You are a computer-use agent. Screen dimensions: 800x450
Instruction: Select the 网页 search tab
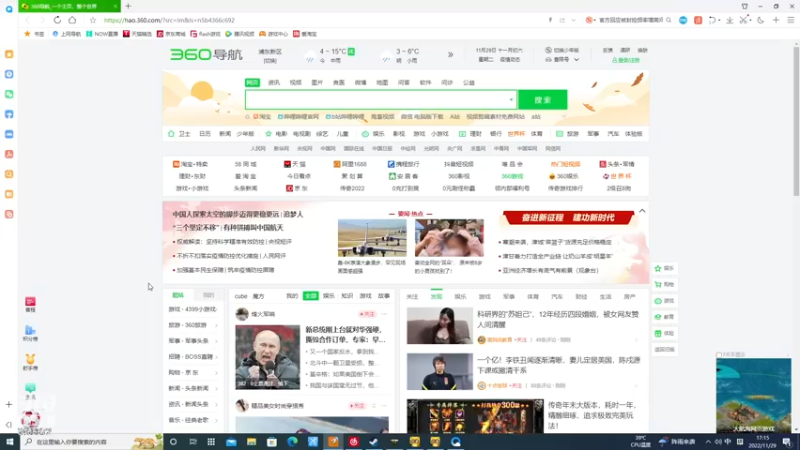pos(252,82)
